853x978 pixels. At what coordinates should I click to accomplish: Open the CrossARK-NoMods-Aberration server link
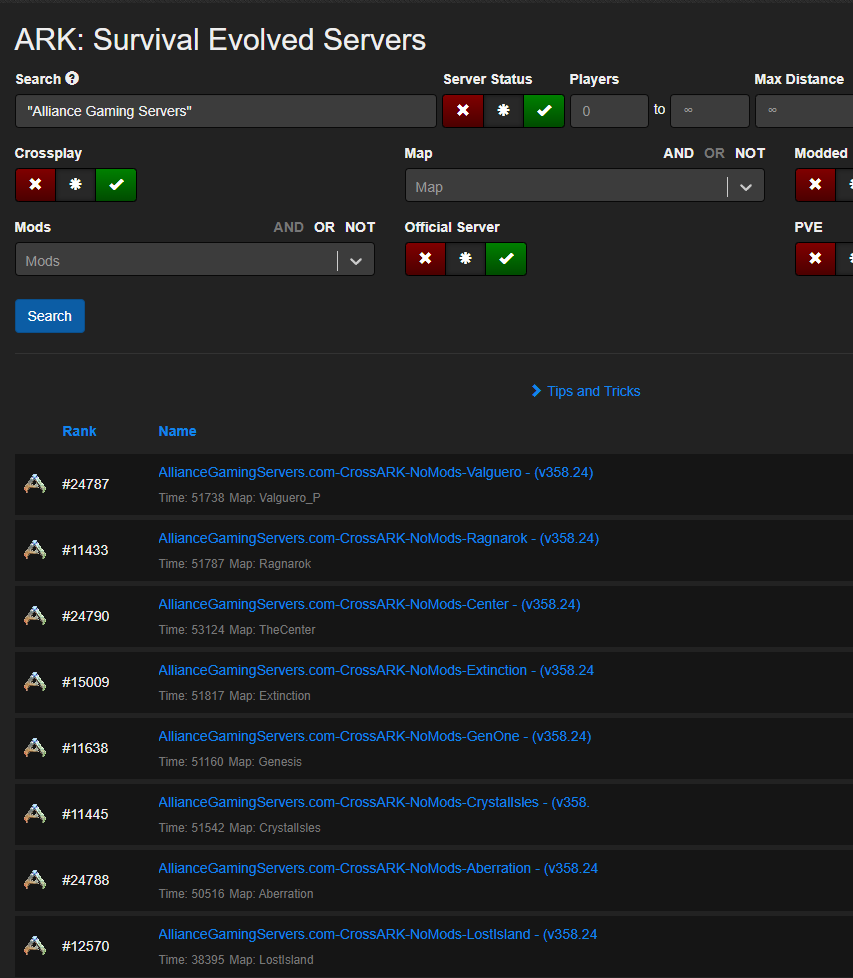click(x=378, y=869)
